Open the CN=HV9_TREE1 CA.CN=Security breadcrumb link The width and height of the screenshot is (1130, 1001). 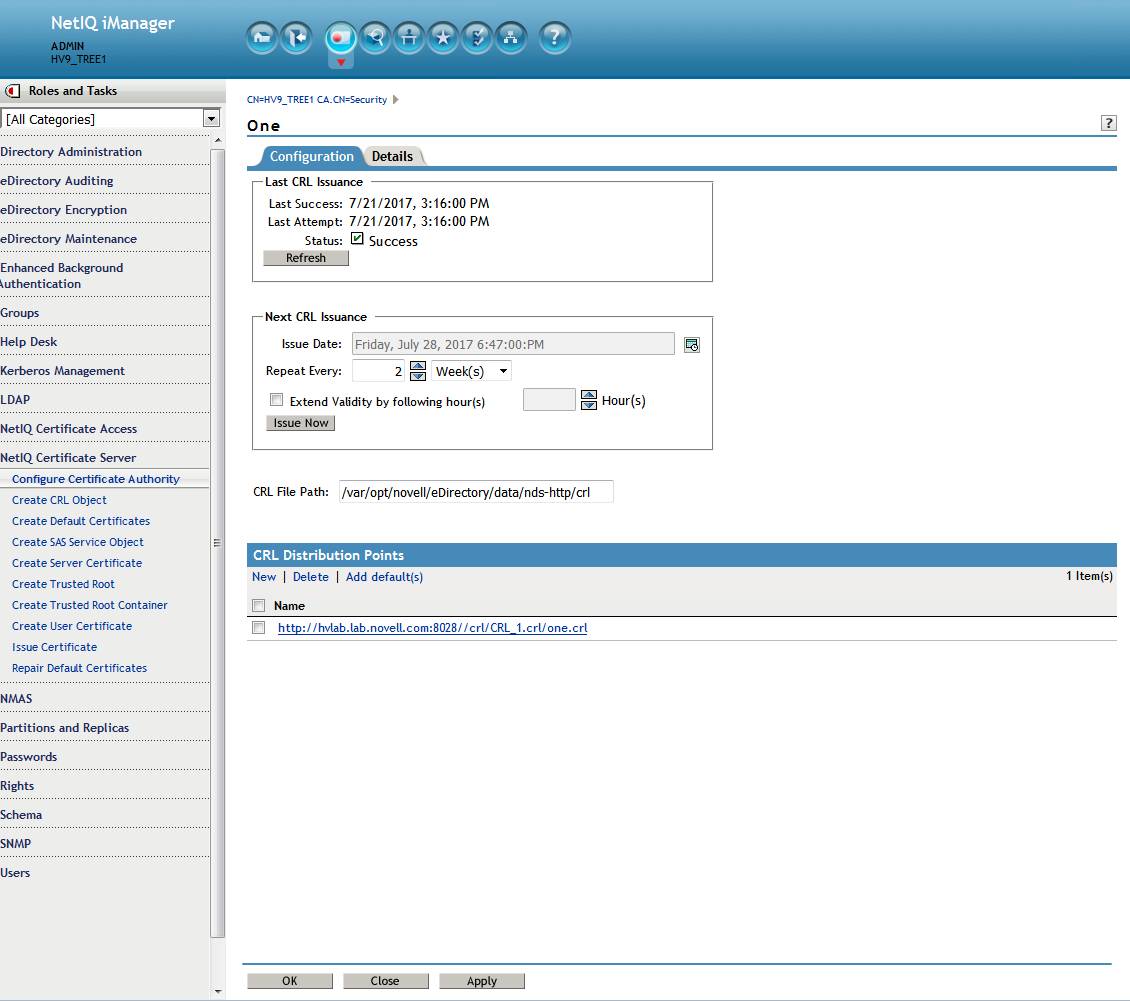[317, 99]
